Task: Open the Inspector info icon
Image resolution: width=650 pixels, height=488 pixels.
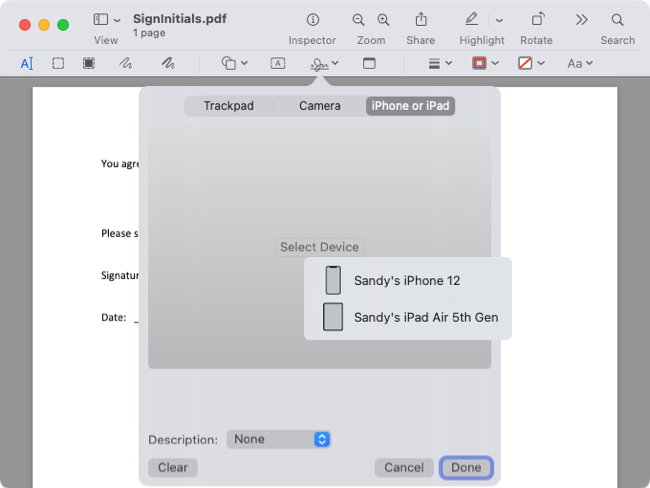Action: [x=313, y=19]
